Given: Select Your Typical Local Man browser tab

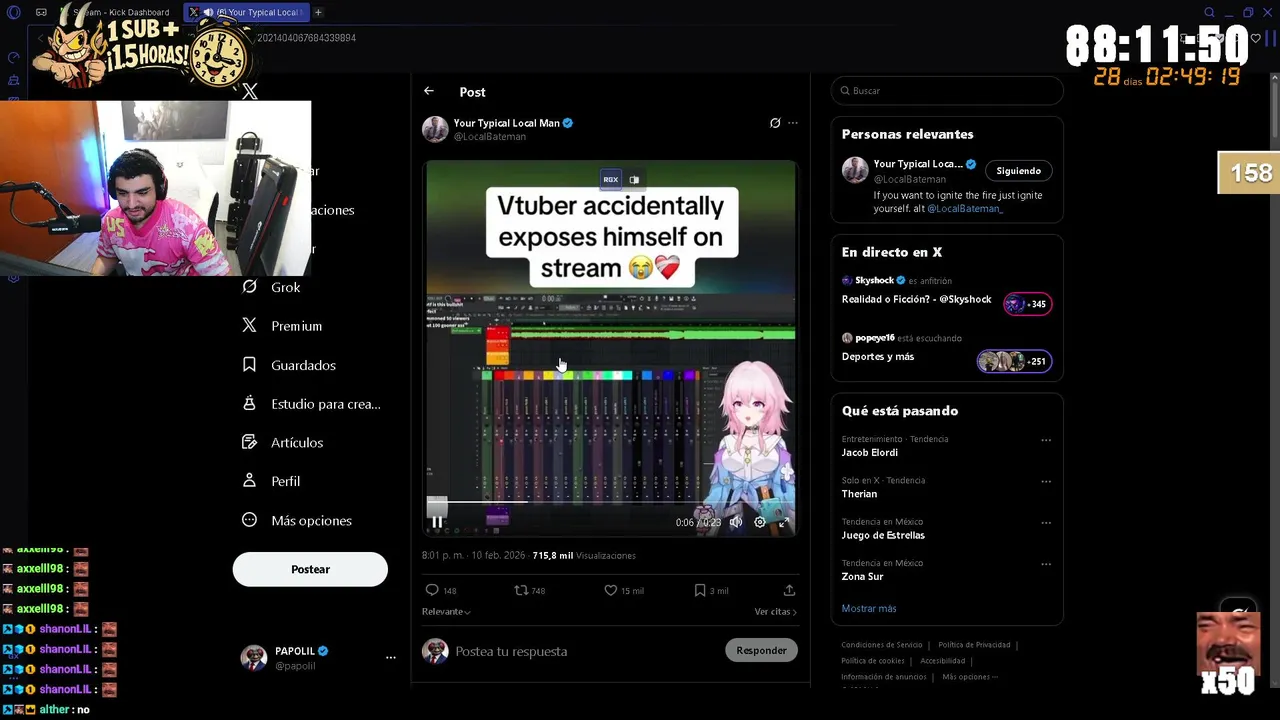Looking at the screenshot, I should click(248, 12).
